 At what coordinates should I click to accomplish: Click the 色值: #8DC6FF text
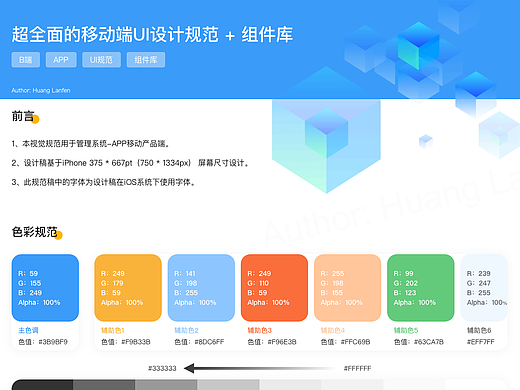199,342
